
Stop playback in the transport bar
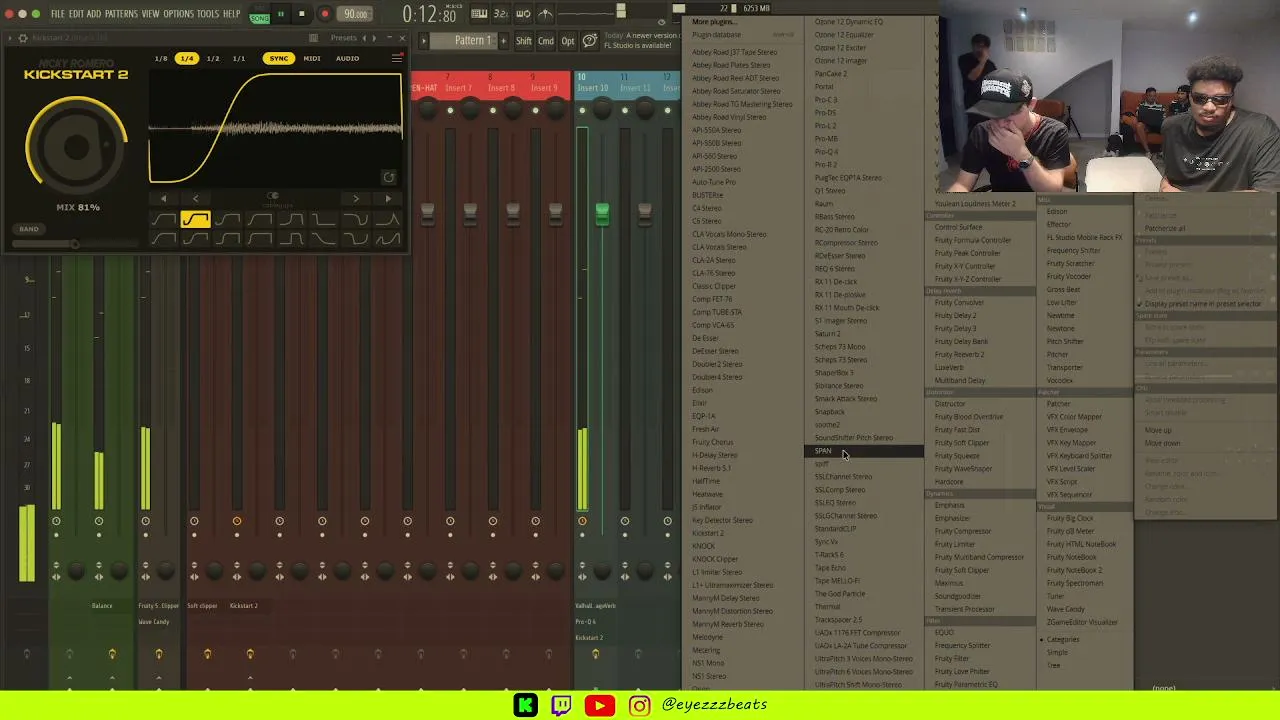coord(301,14)
